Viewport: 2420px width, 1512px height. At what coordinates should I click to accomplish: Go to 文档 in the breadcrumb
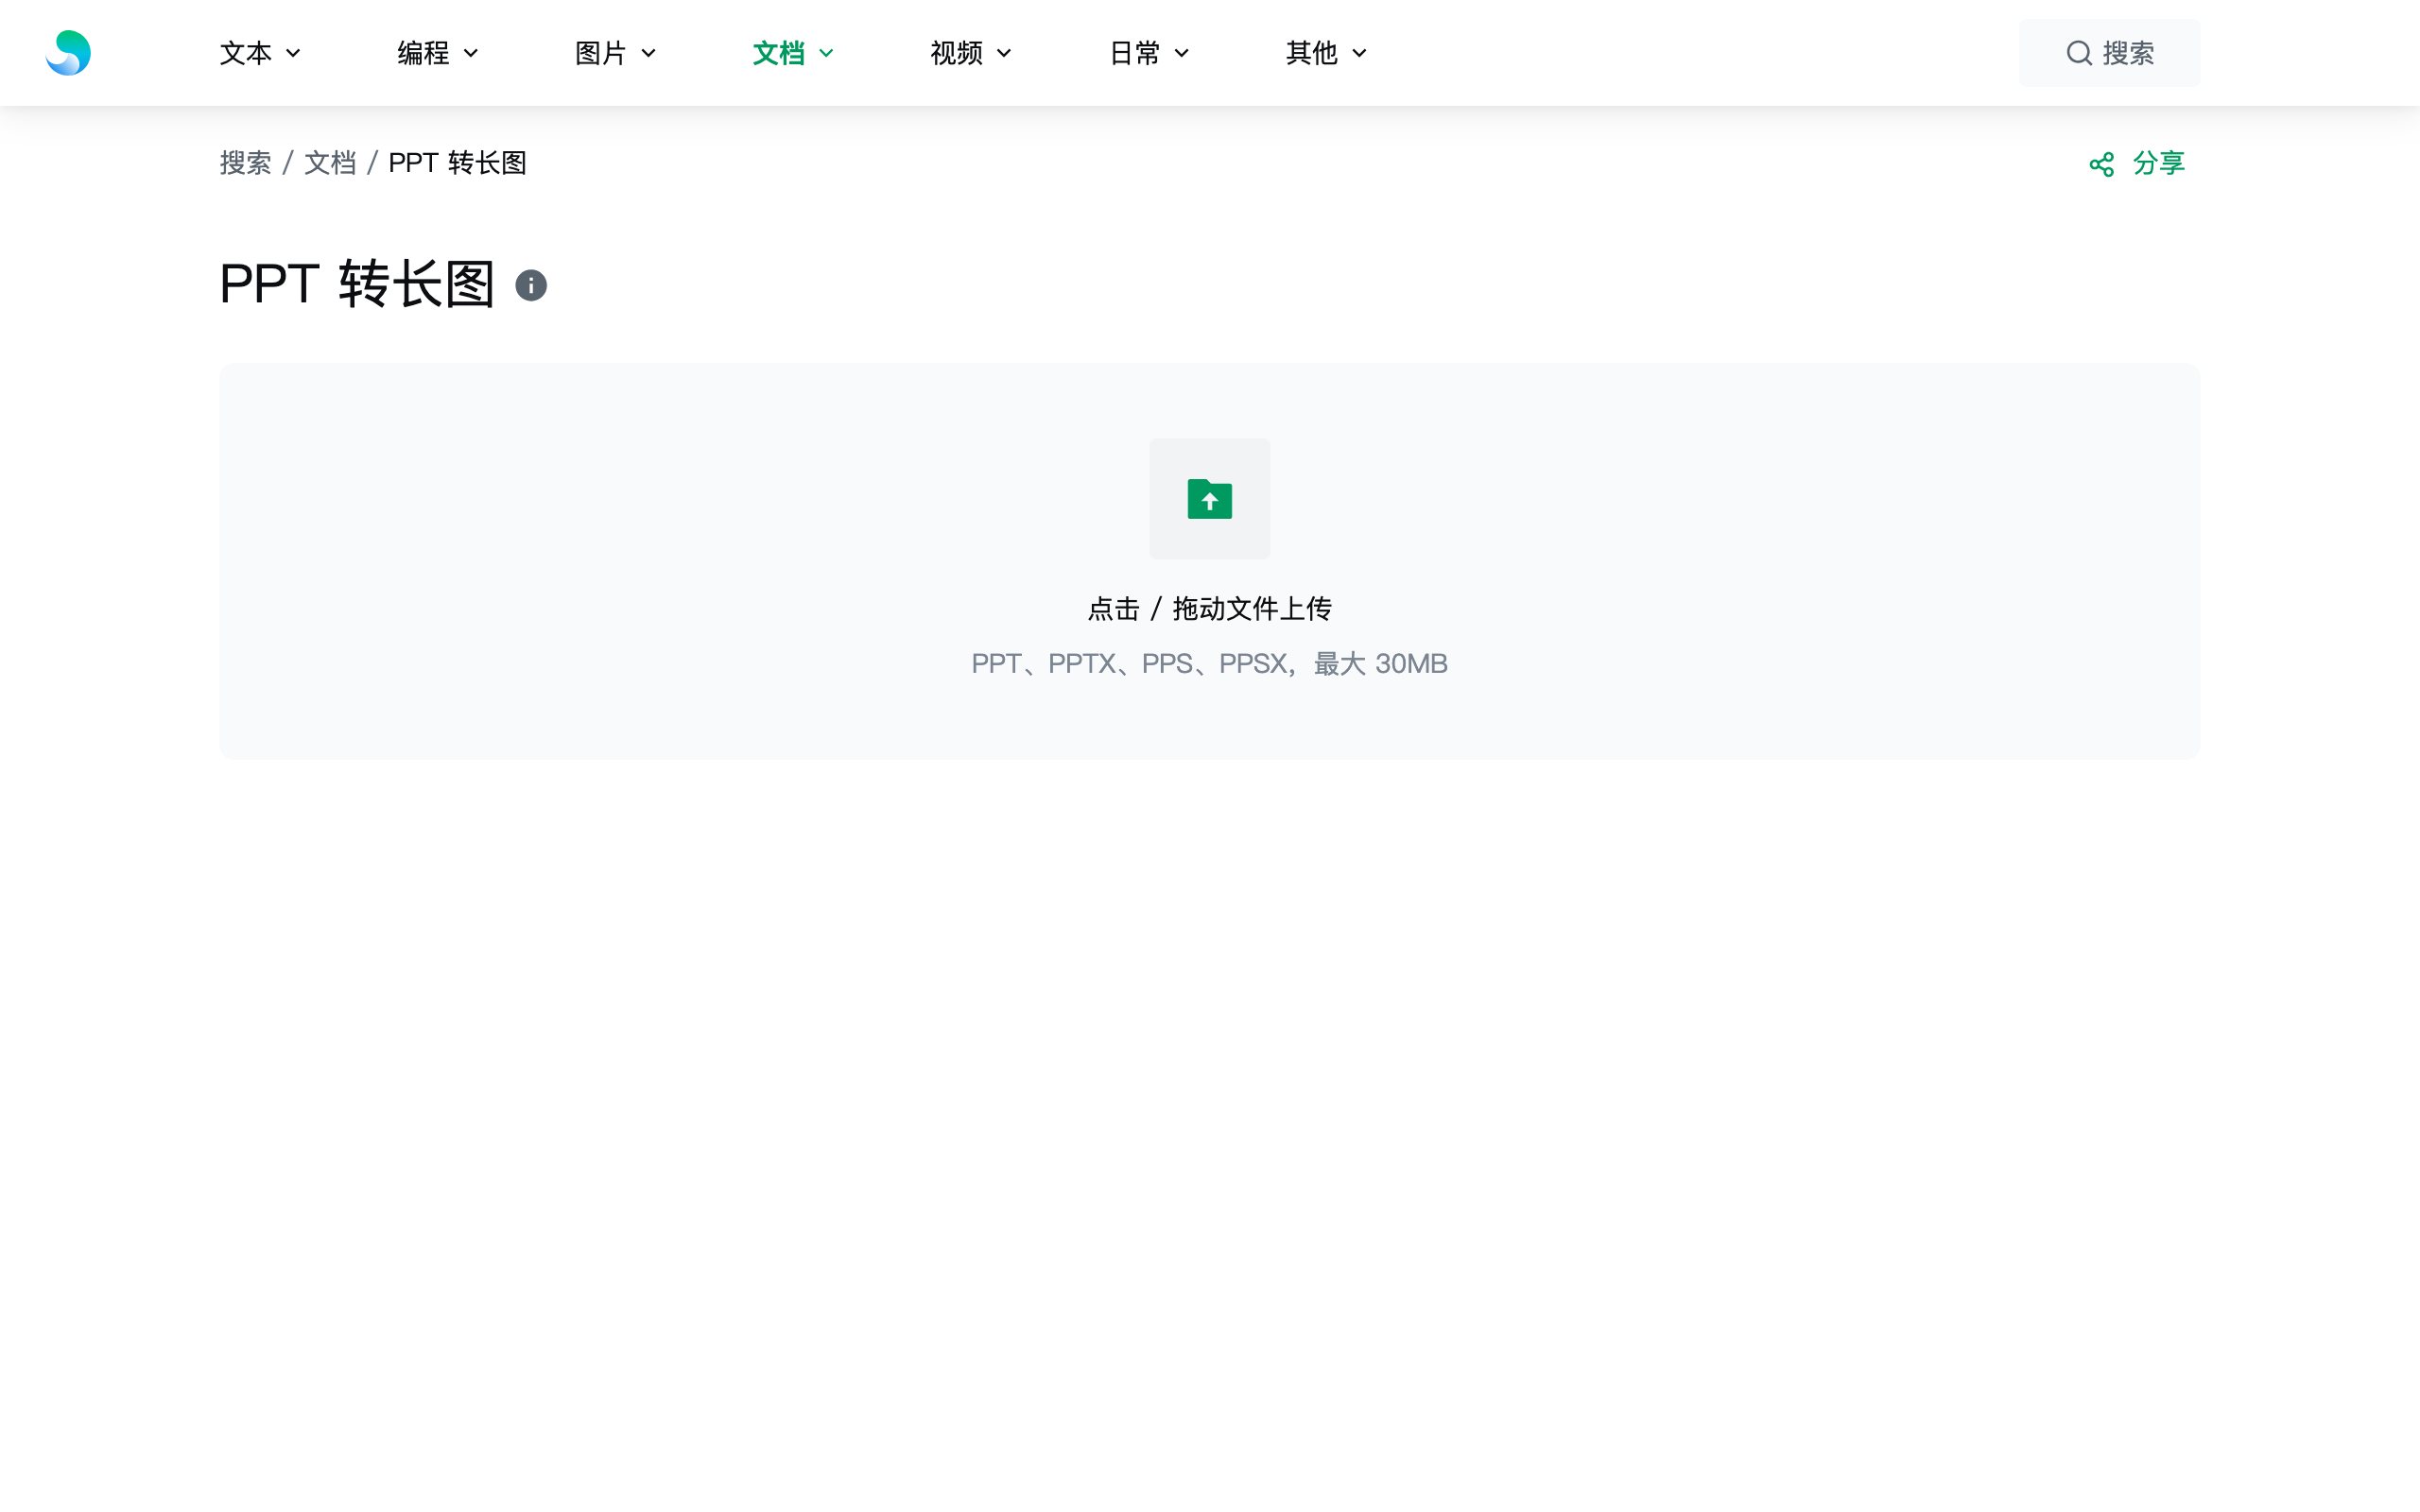point(330,163)
